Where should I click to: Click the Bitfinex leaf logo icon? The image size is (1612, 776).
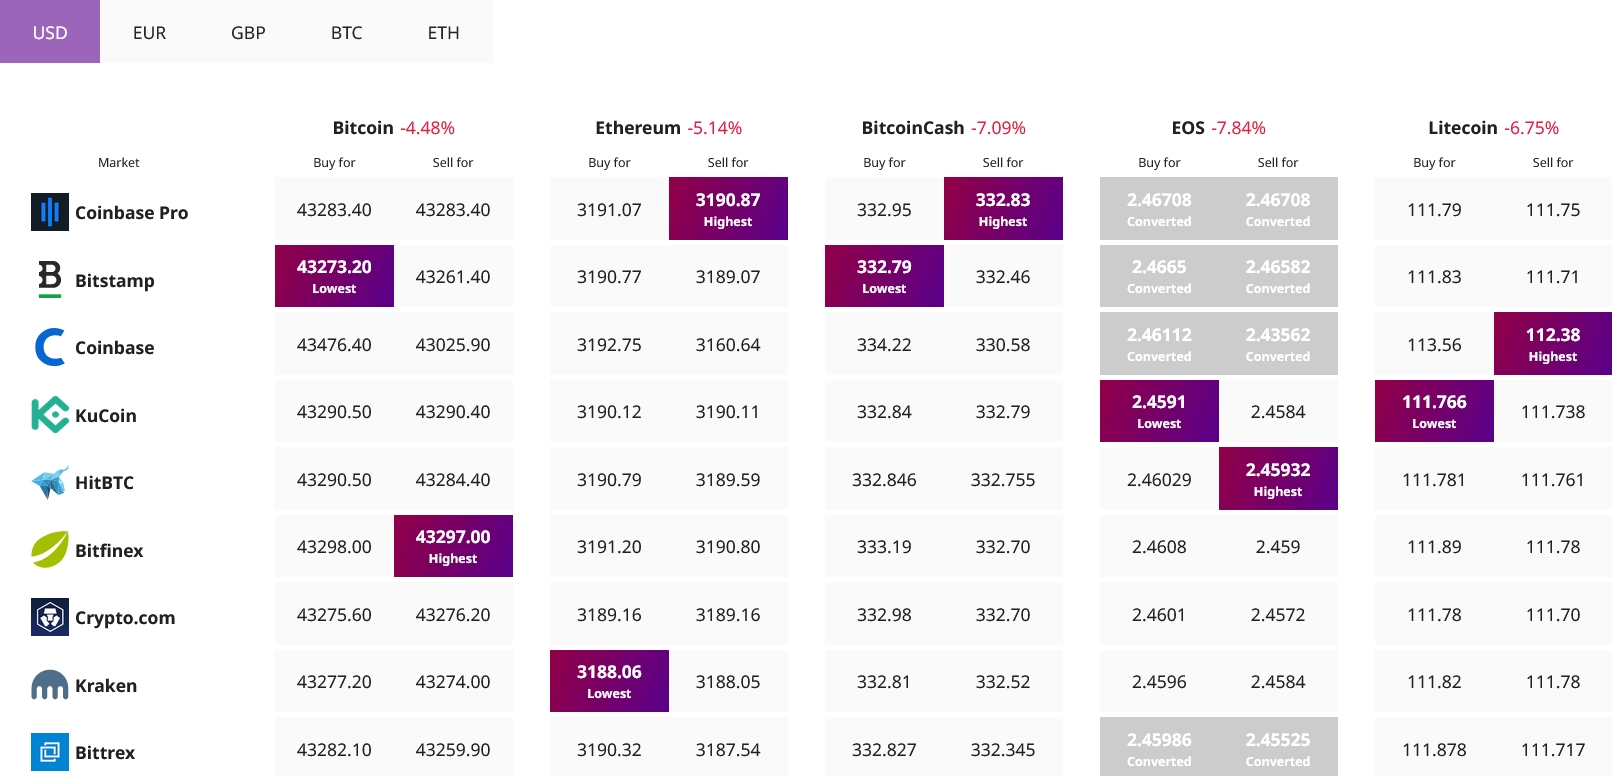point(50,550)
